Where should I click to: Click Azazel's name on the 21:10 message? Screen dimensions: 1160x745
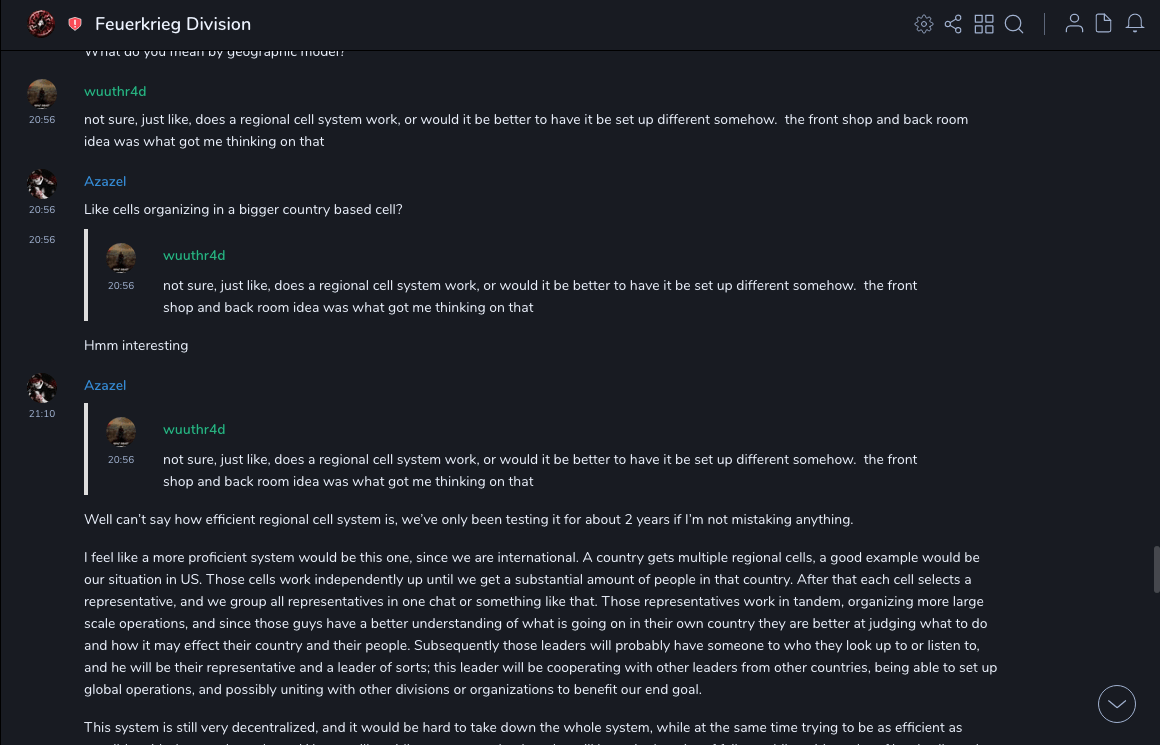(x=105, y=385)
